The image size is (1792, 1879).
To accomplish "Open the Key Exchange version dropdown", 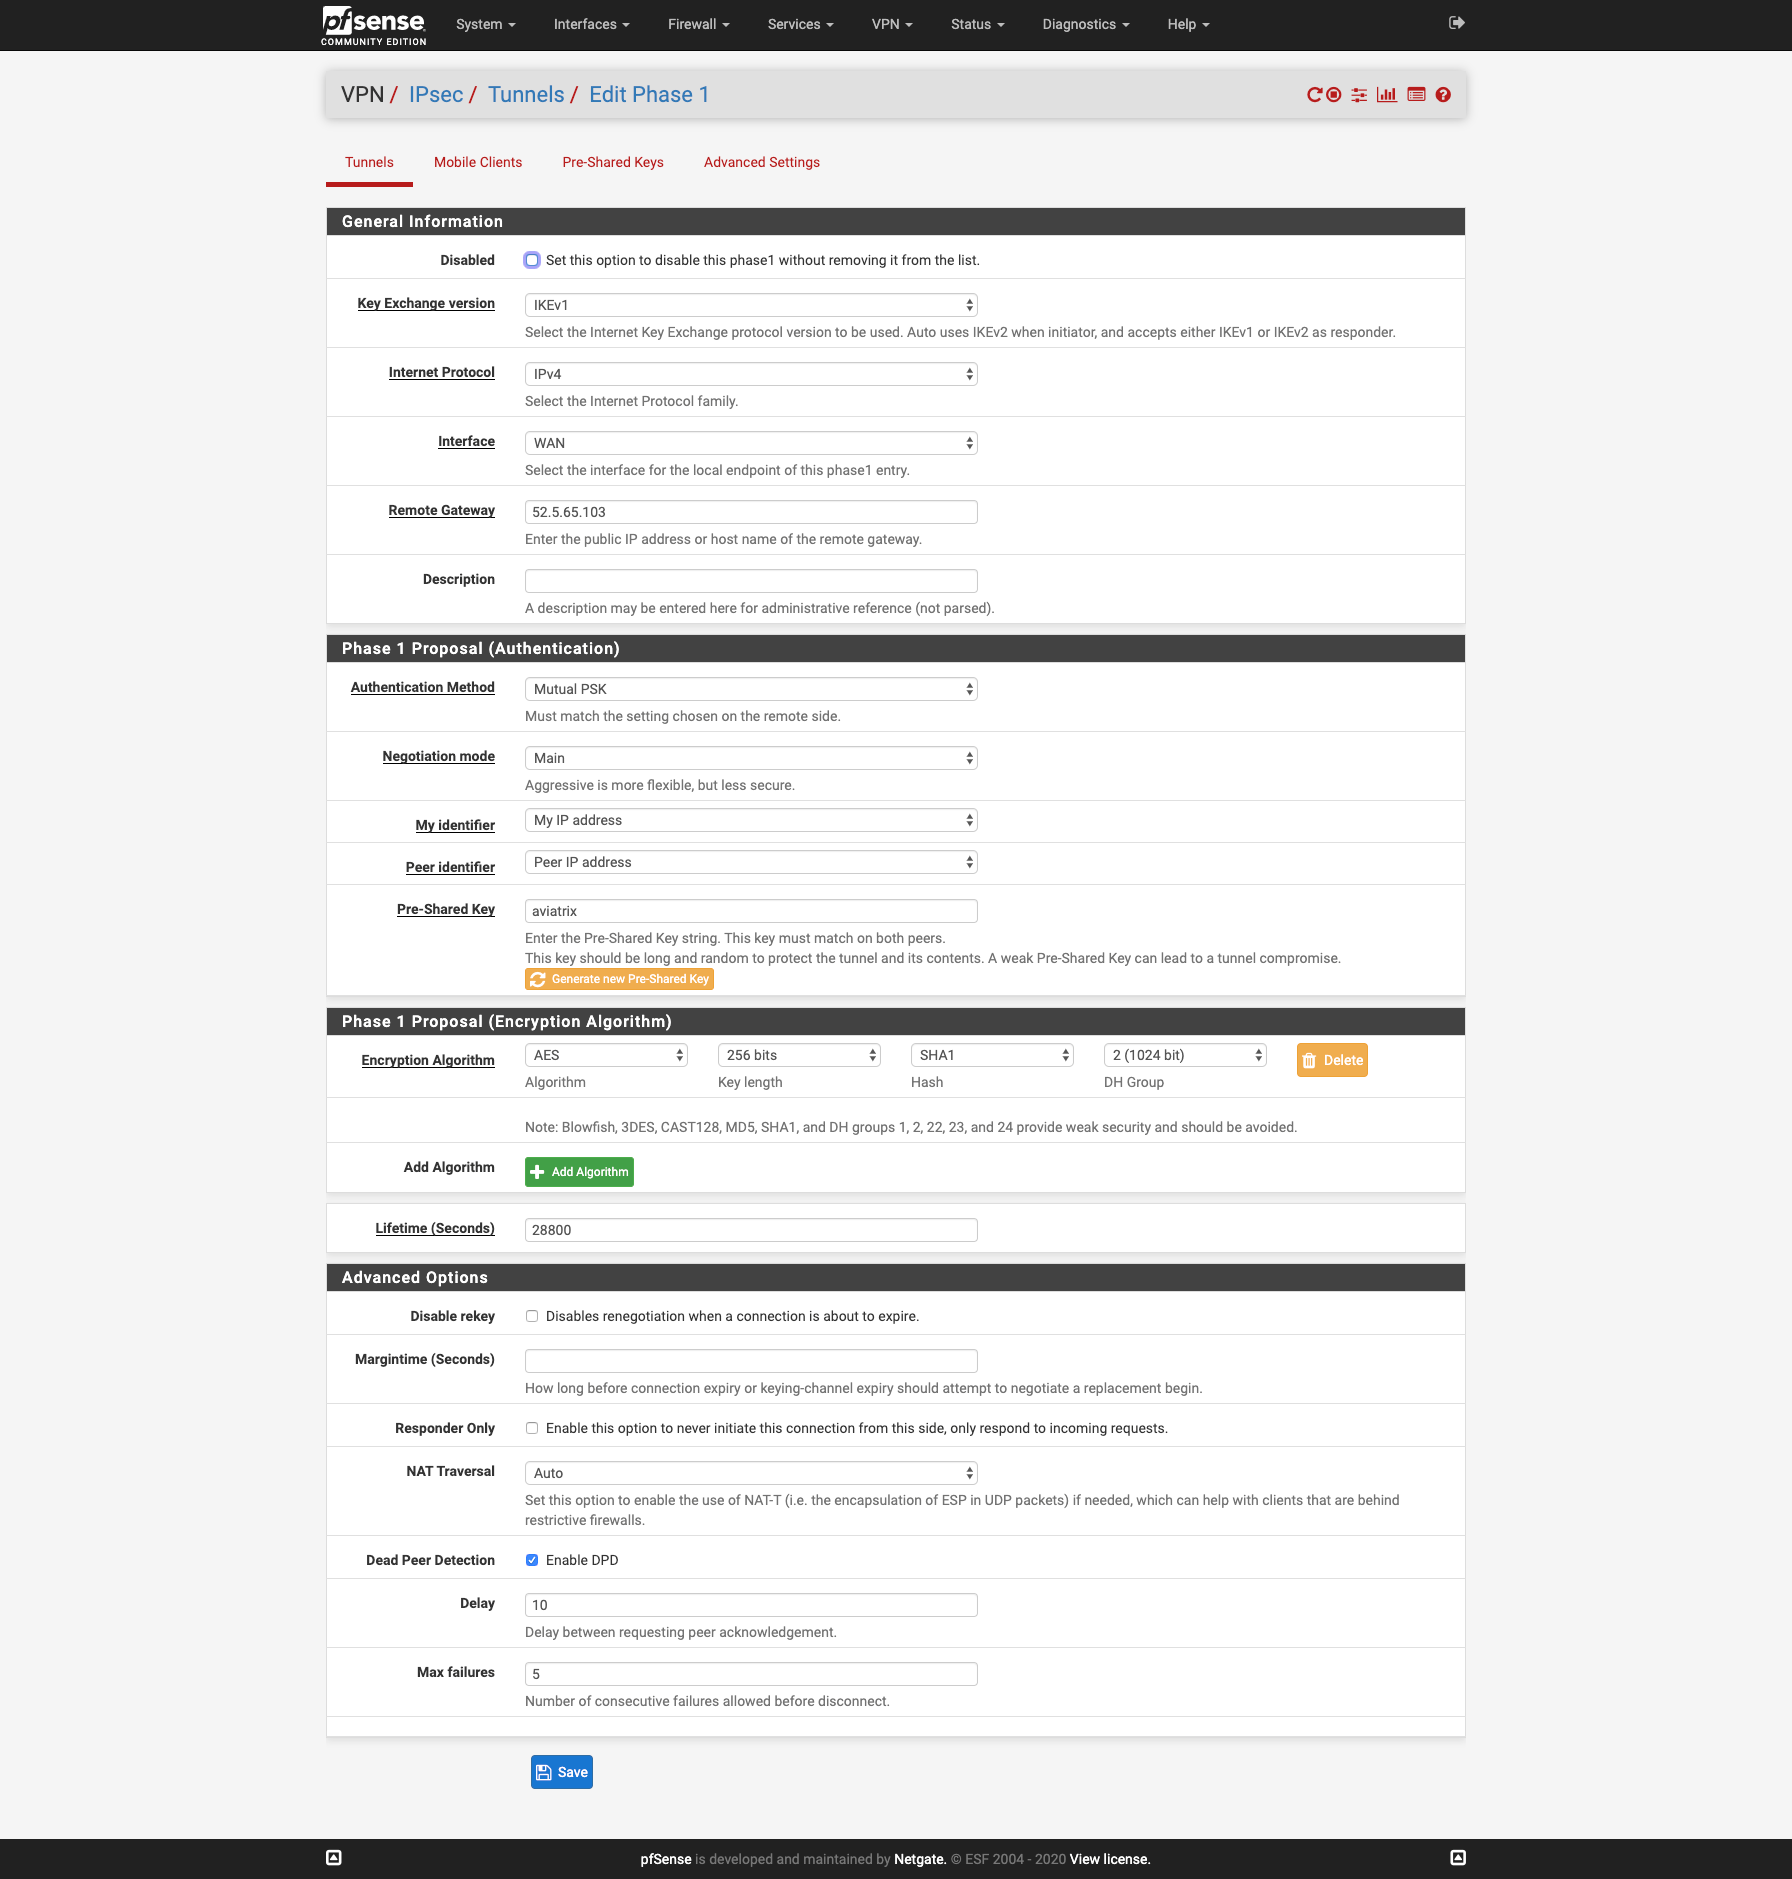I will coord(750,305).
